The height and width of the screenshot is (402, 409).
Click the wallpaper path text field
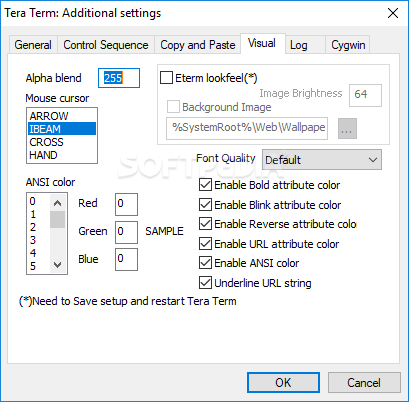click(247, 128)
